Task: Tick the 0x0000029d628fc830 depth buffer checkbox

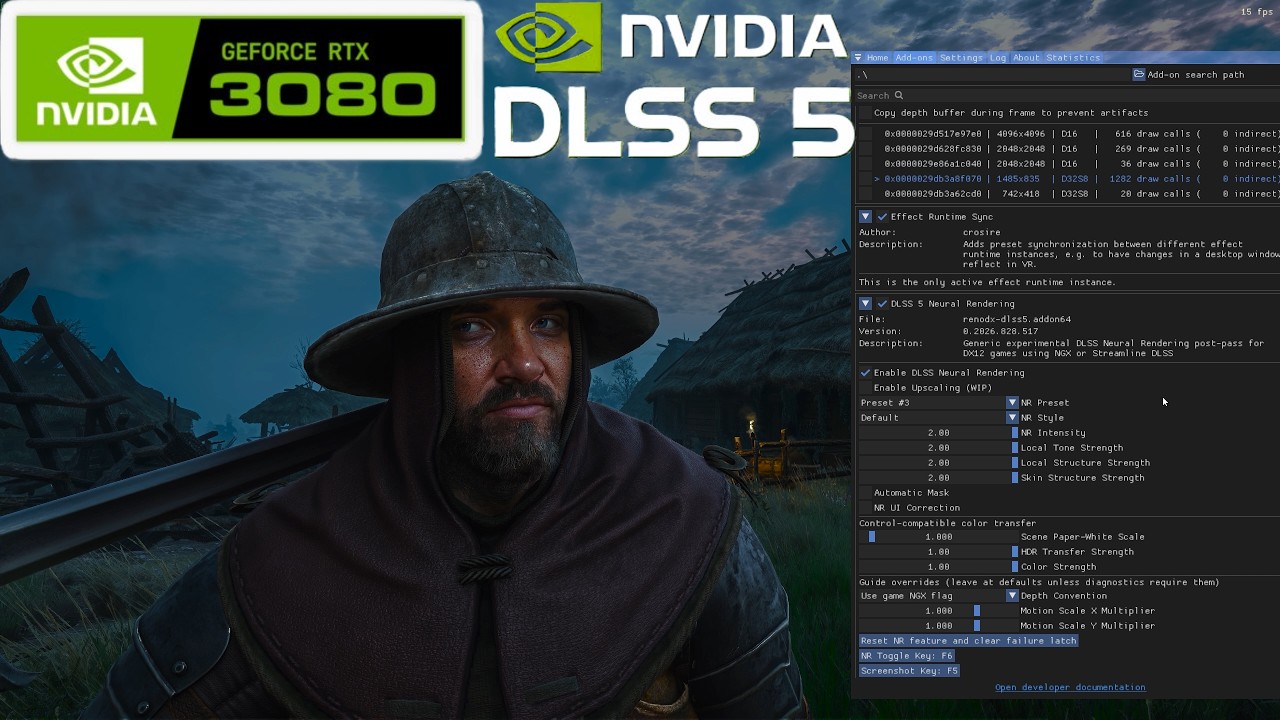Action: (x=866, y=149)
